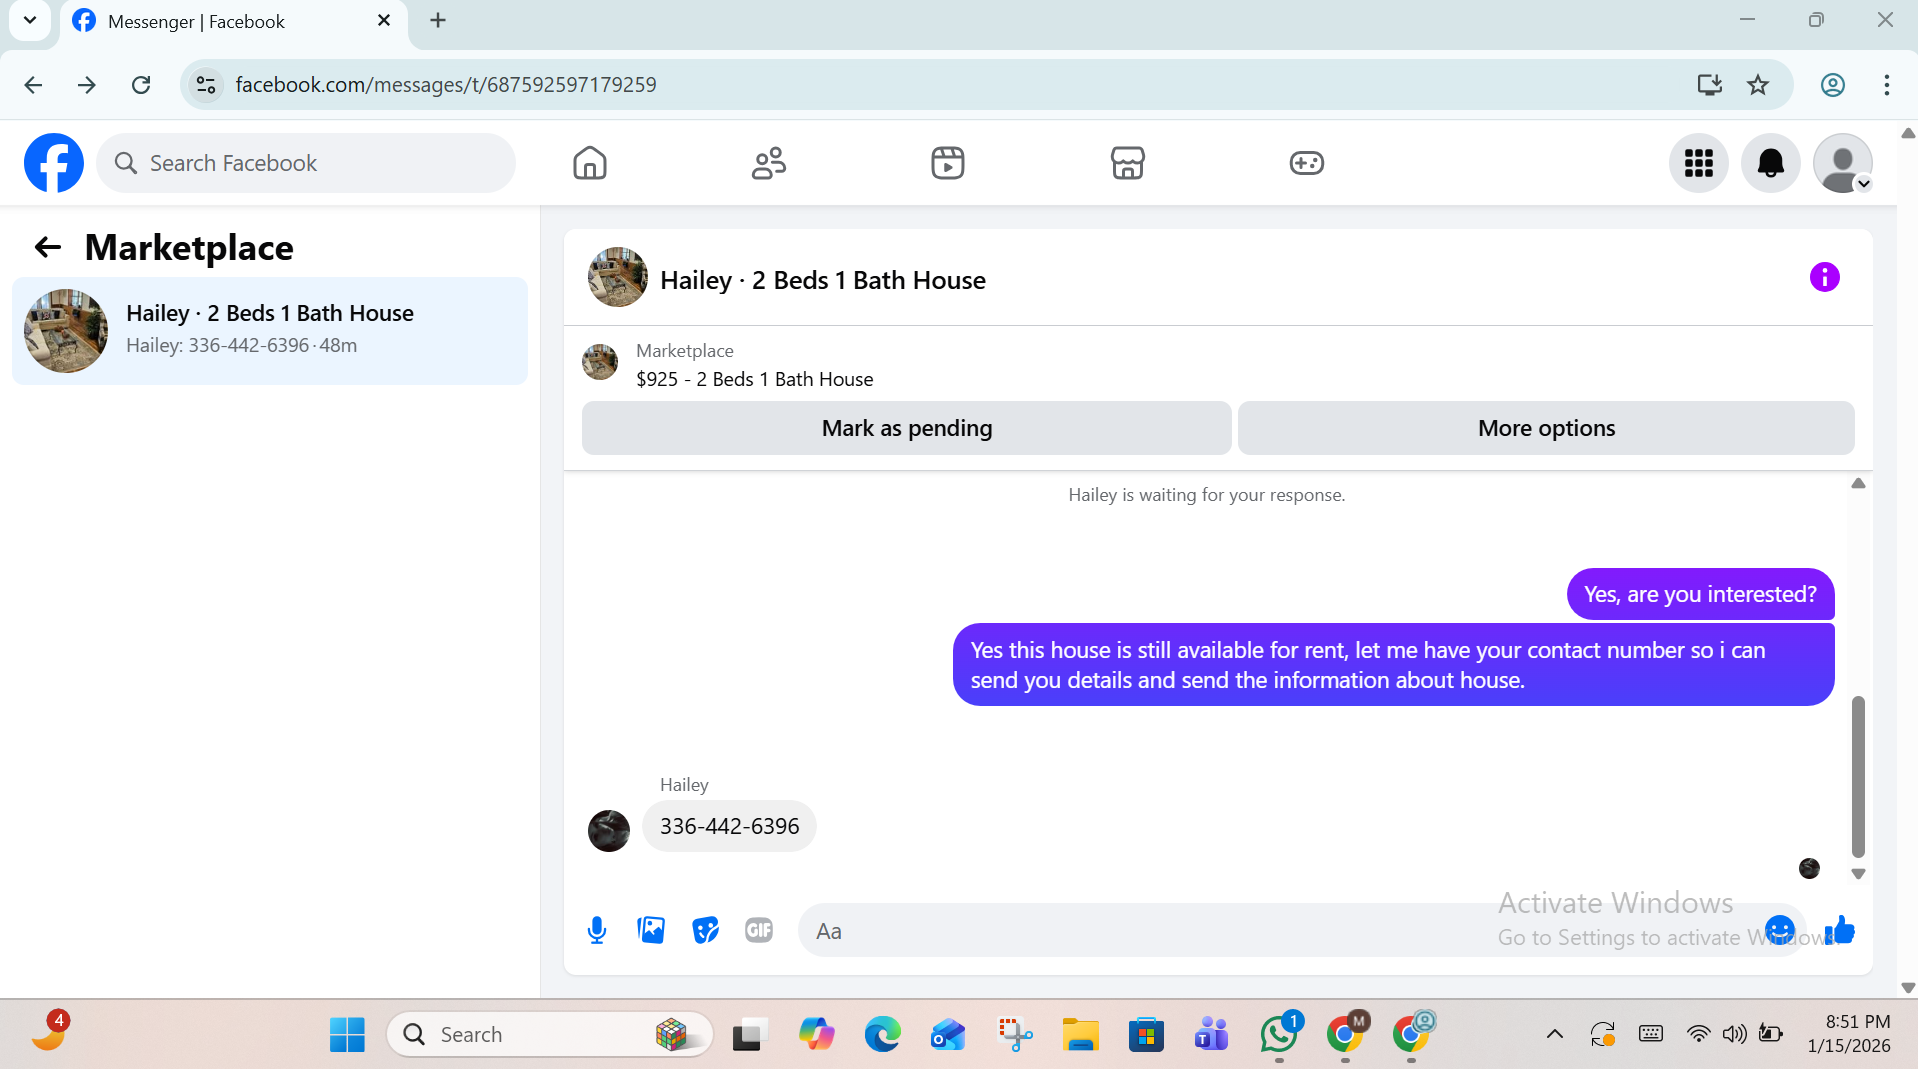
Task: Open Gaming icon in top navigation
Action: [x=1306, y=163]
